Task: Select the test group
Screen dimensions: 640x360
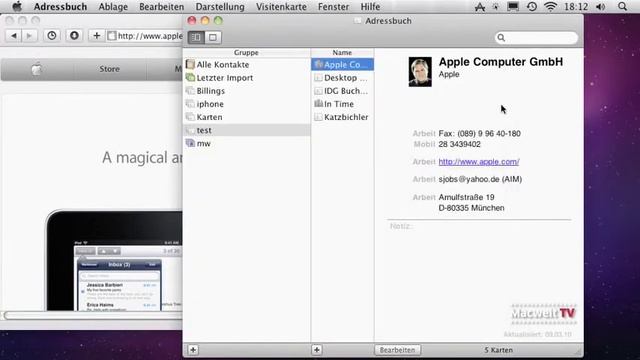Action: (247, 130)
